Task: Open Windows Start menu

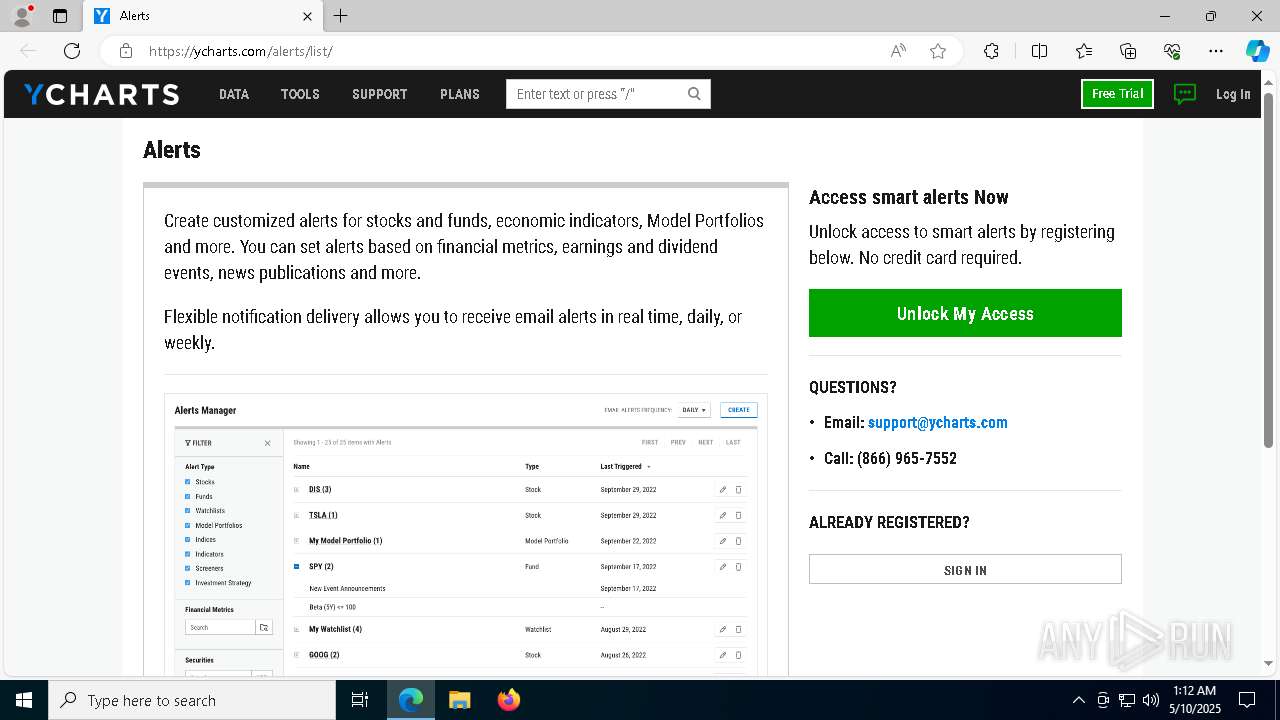Action: (24, 700)
